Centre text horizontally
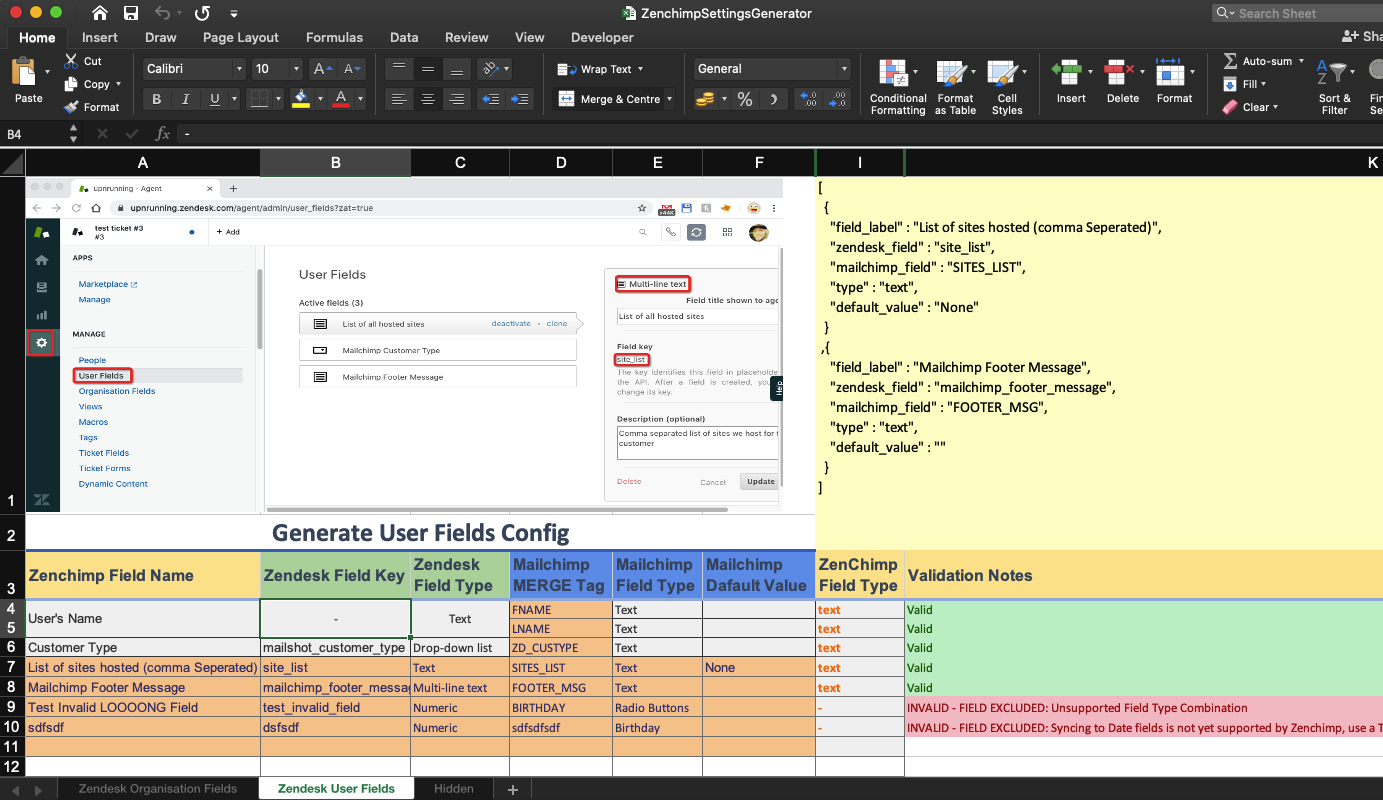1383x800 pixels. (428, 99)
